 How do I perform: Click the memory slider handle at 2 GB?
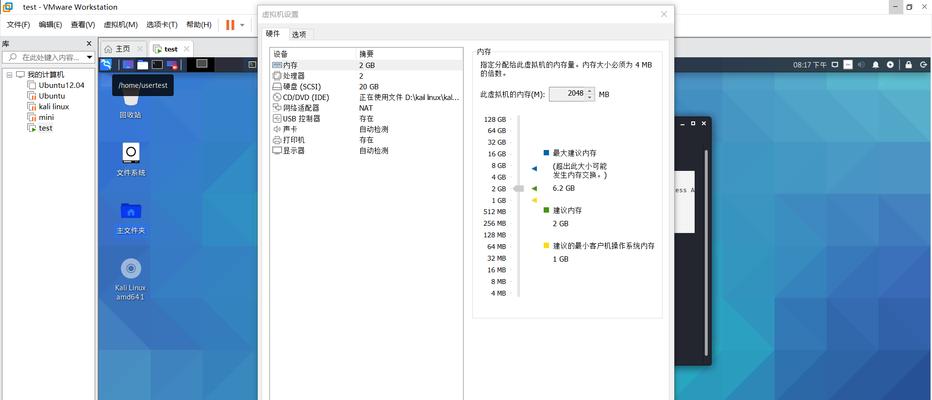point(518,188)
